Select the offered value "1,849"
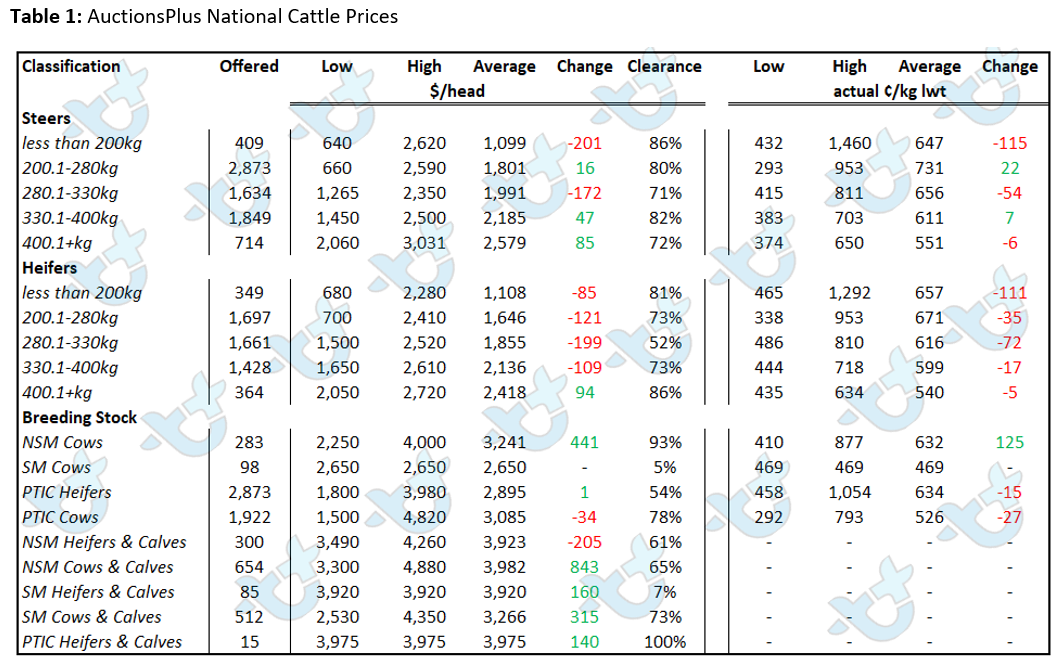Screen dimensions: 1061x666 250,218
